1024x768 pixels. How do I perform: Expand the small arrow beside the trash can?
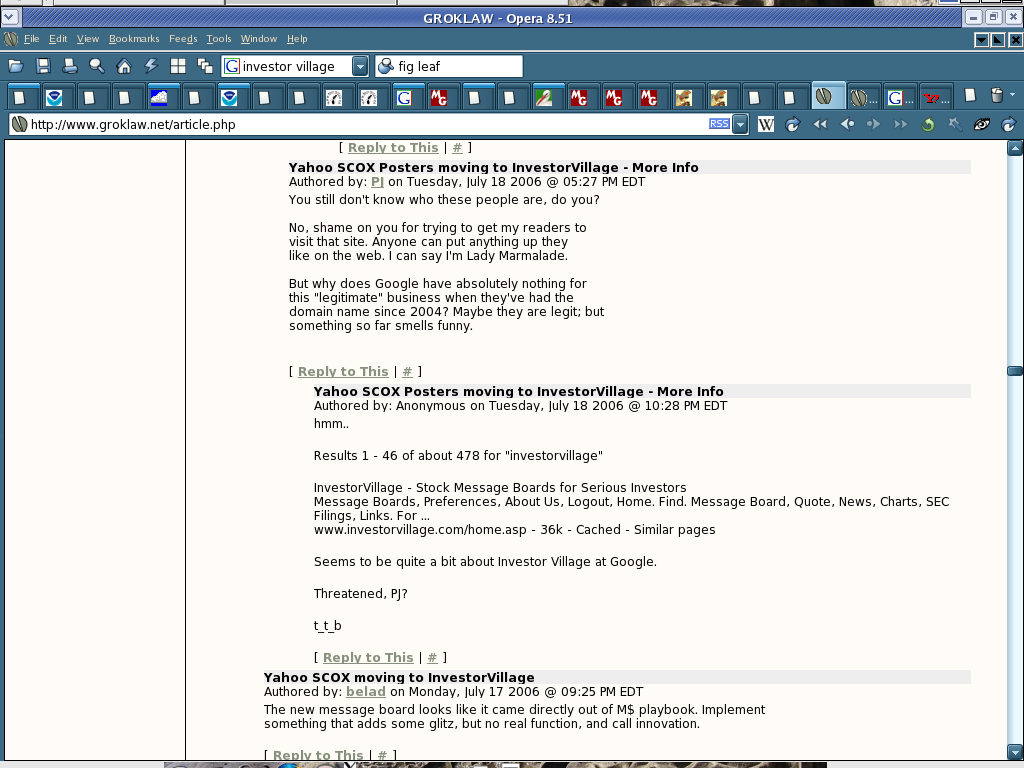pos(1012,95)
